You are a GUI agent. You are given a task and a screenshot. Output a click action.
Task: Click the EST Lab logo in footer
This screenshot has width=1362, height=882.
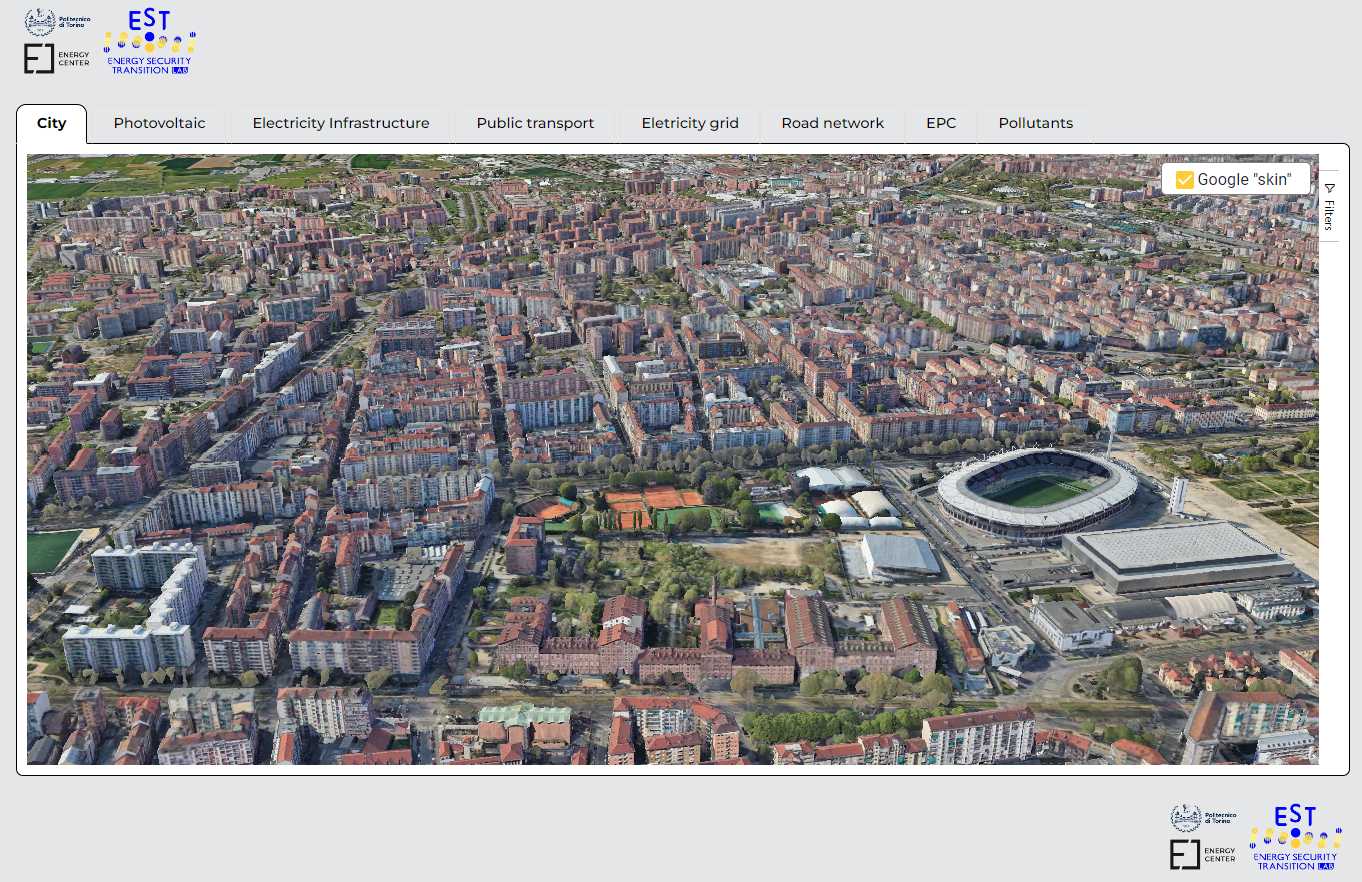point(1295,837)
